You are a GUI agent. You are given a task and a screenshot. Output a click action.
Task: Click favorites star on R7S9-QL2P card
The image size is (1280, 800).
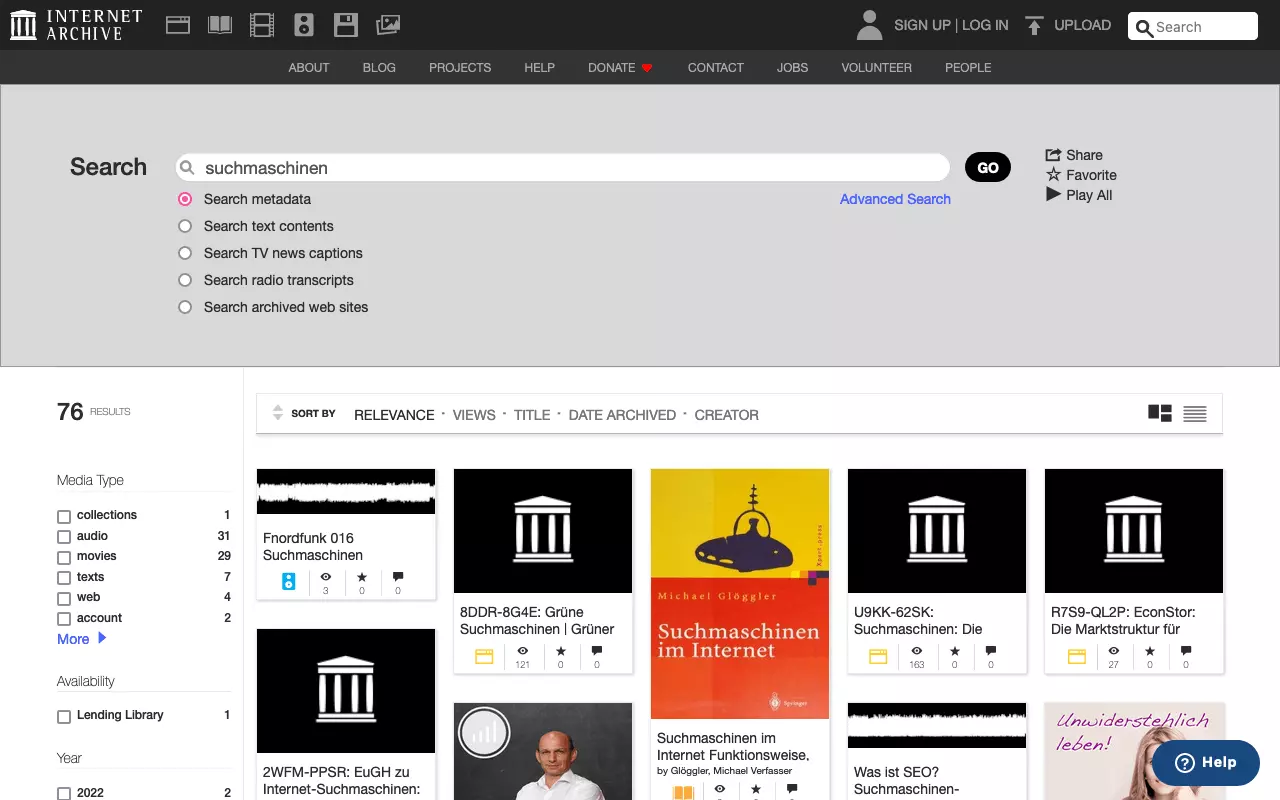coord(1150,651)
